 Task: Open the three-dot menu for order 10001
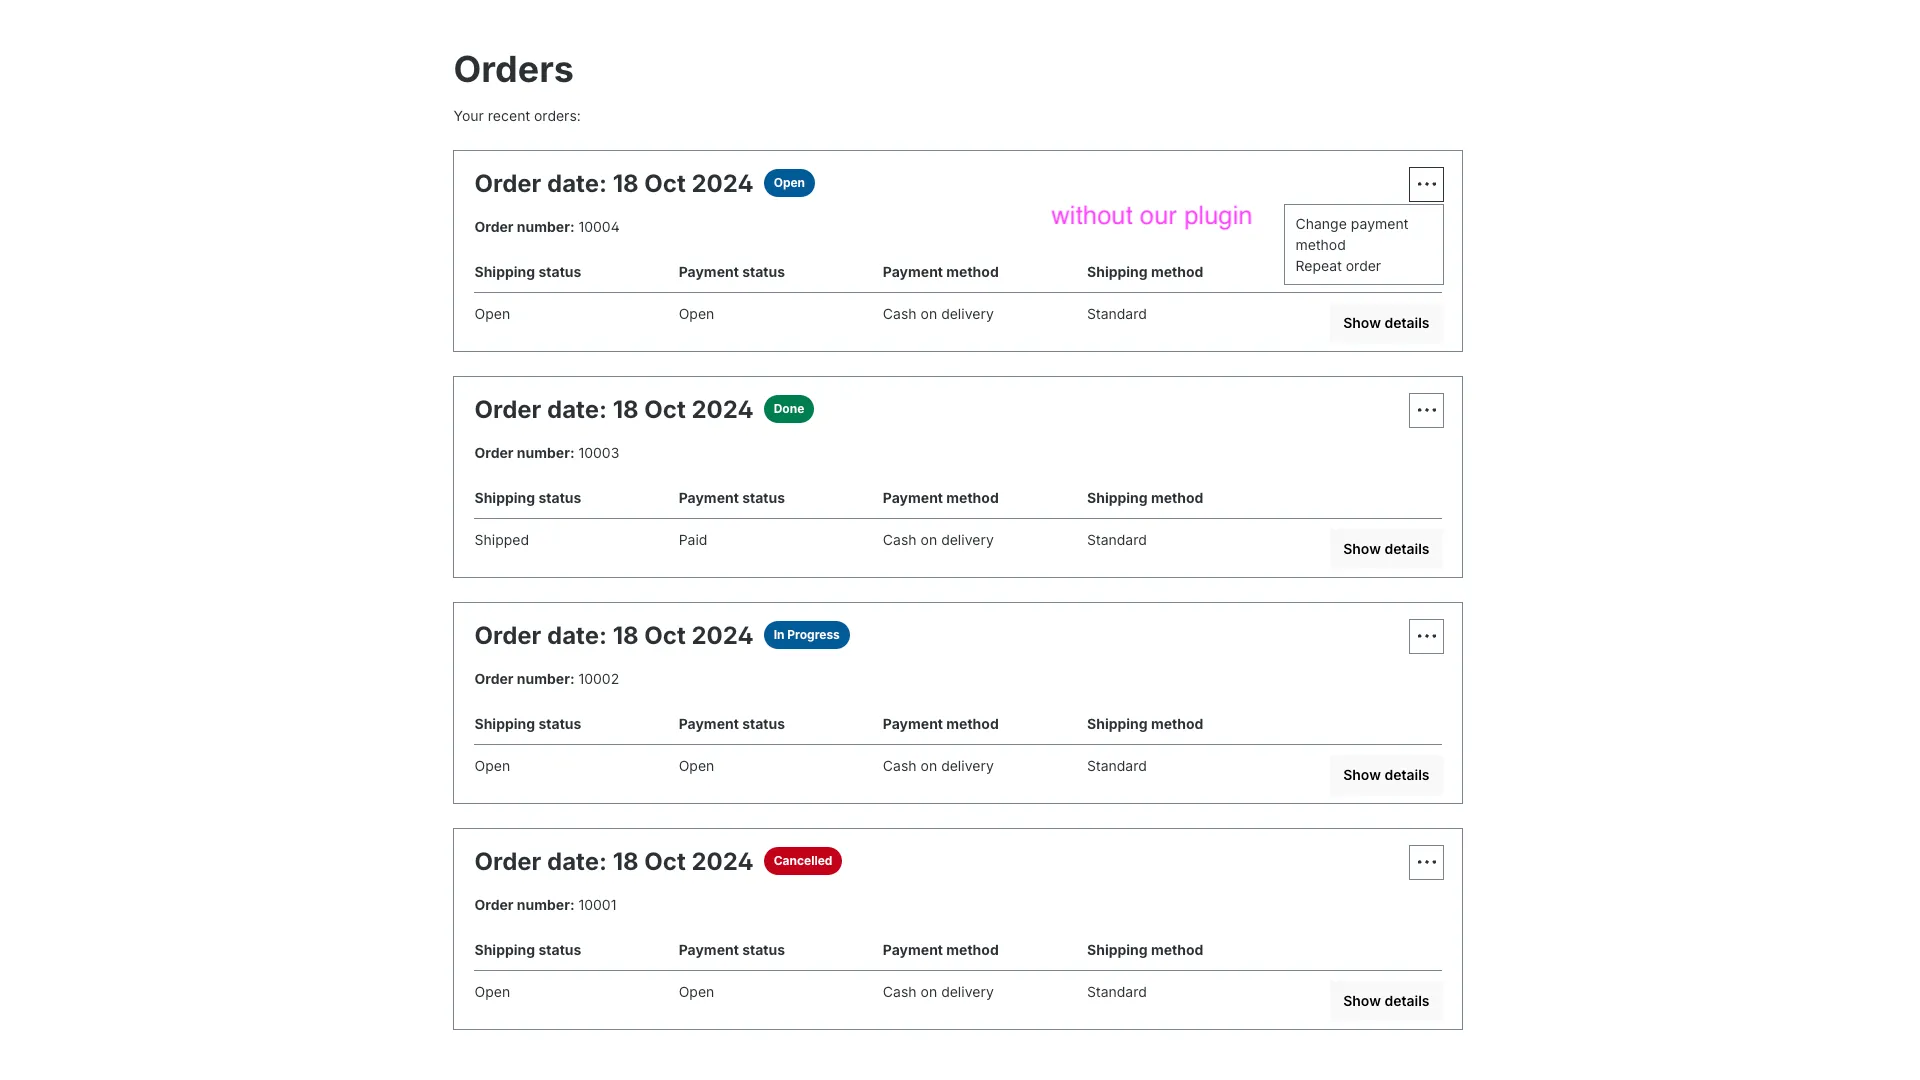click(1426, 862)
